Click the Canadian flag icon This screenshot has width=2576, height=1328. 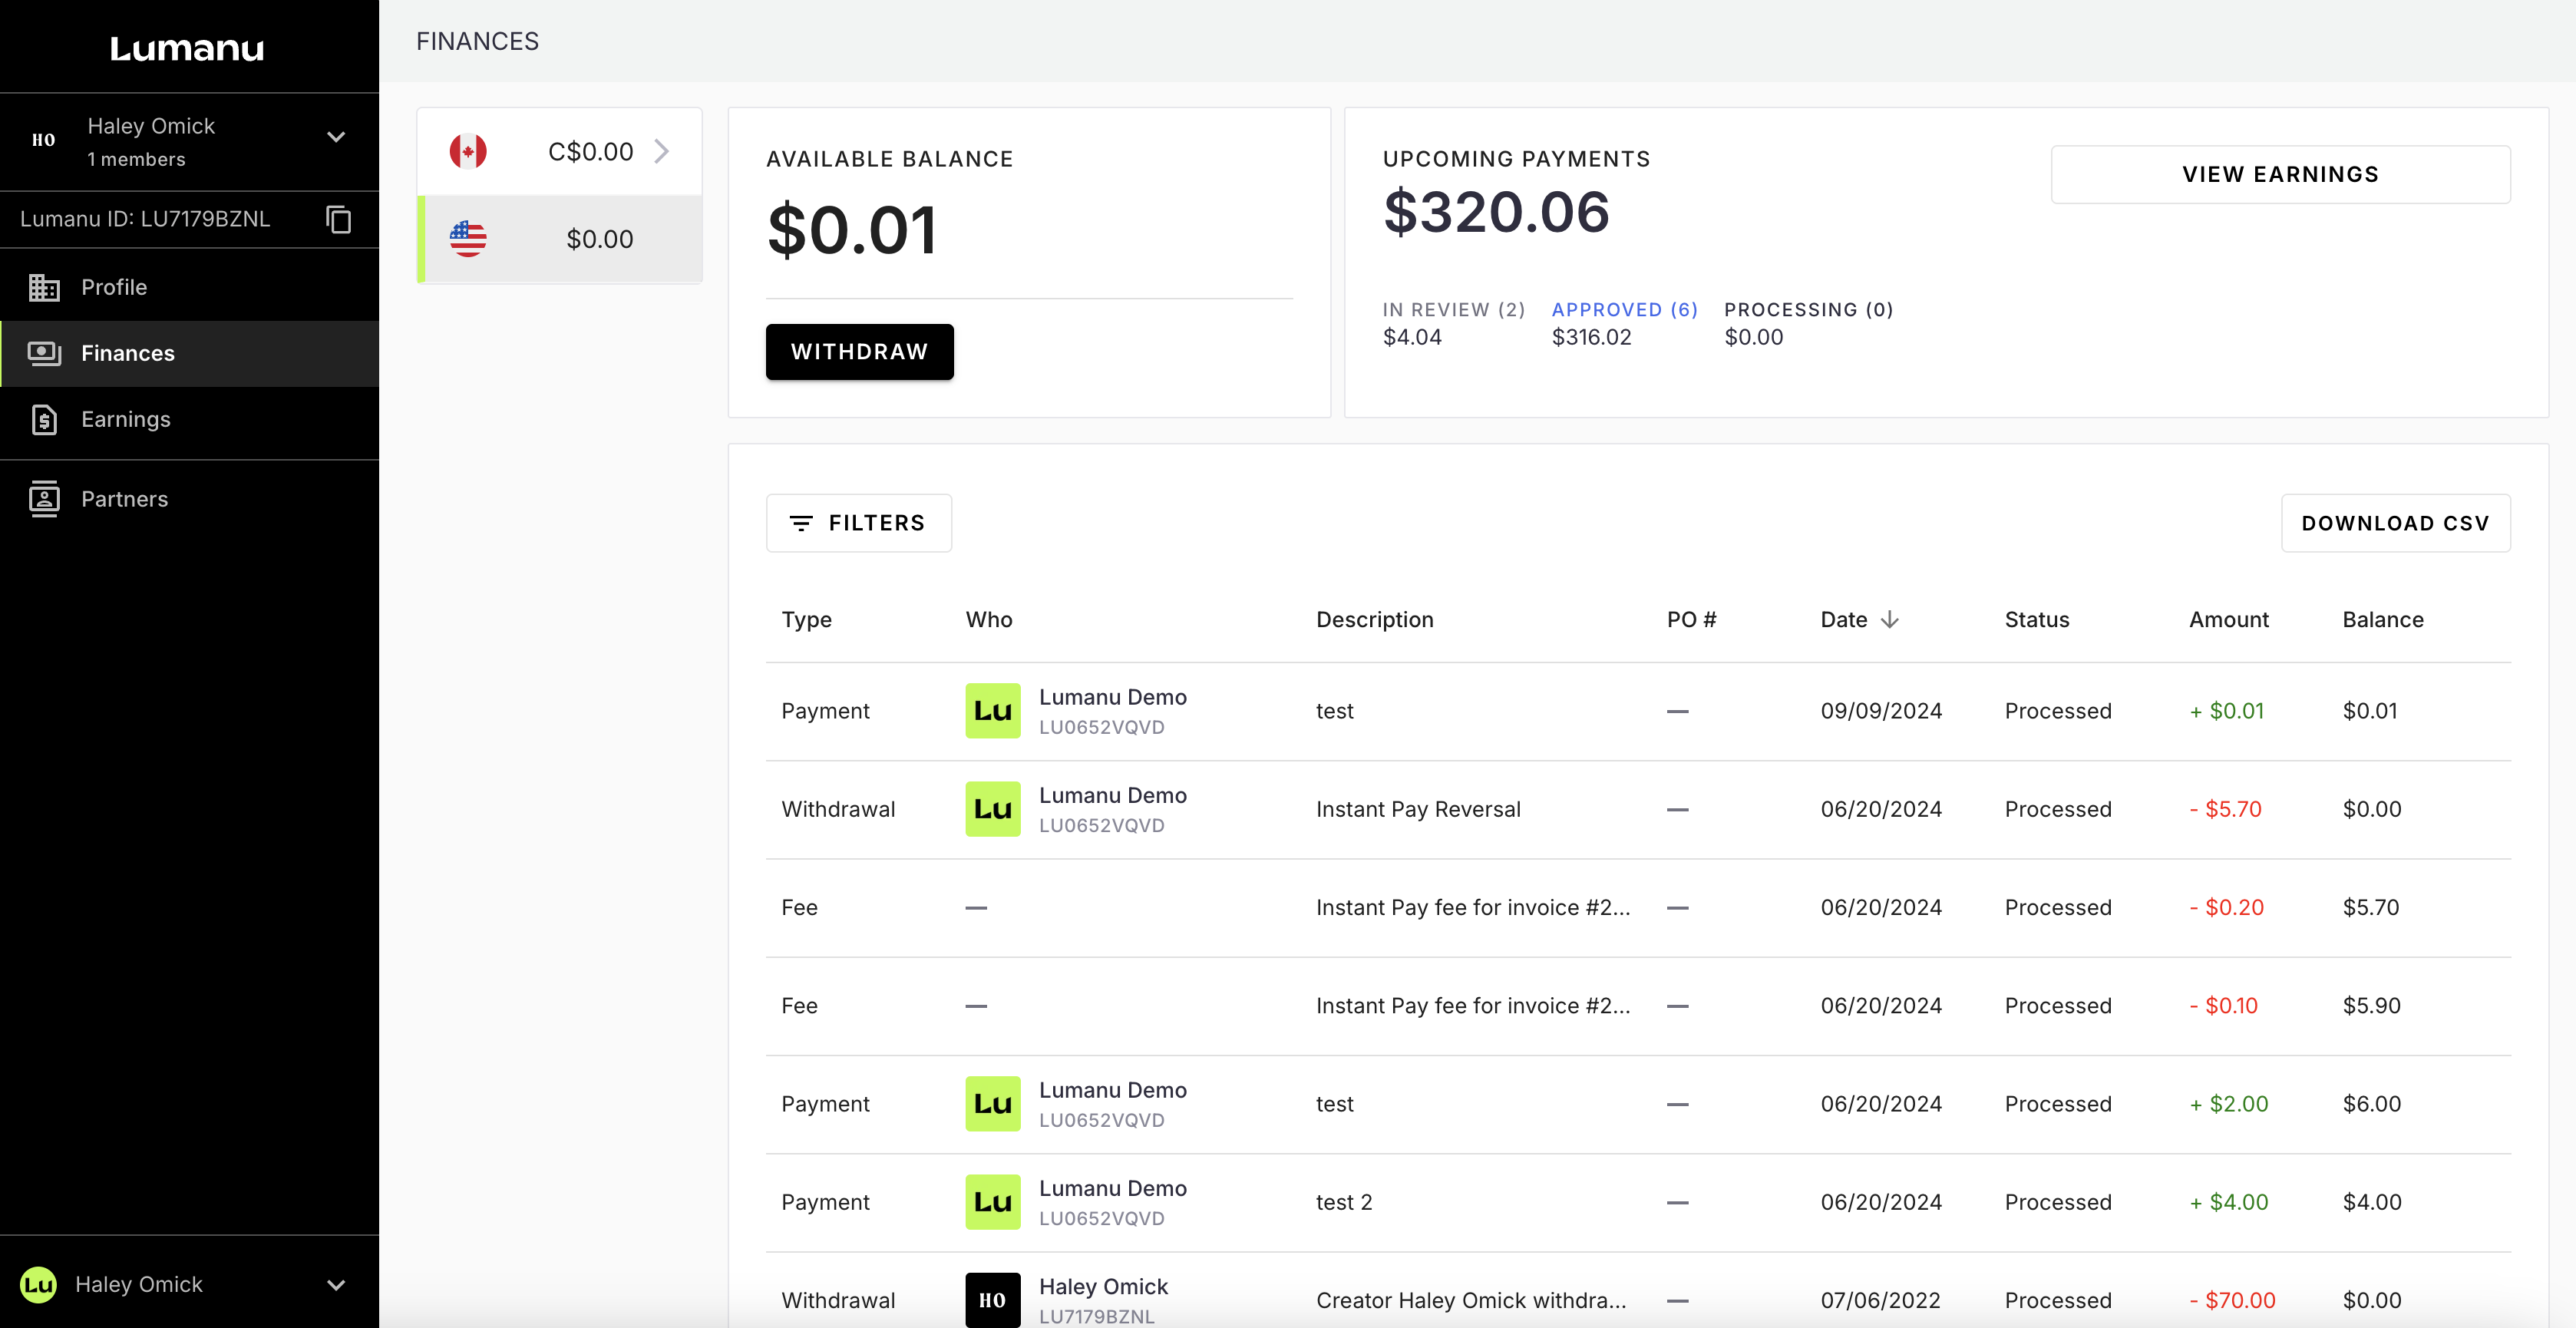coord(468,152)
